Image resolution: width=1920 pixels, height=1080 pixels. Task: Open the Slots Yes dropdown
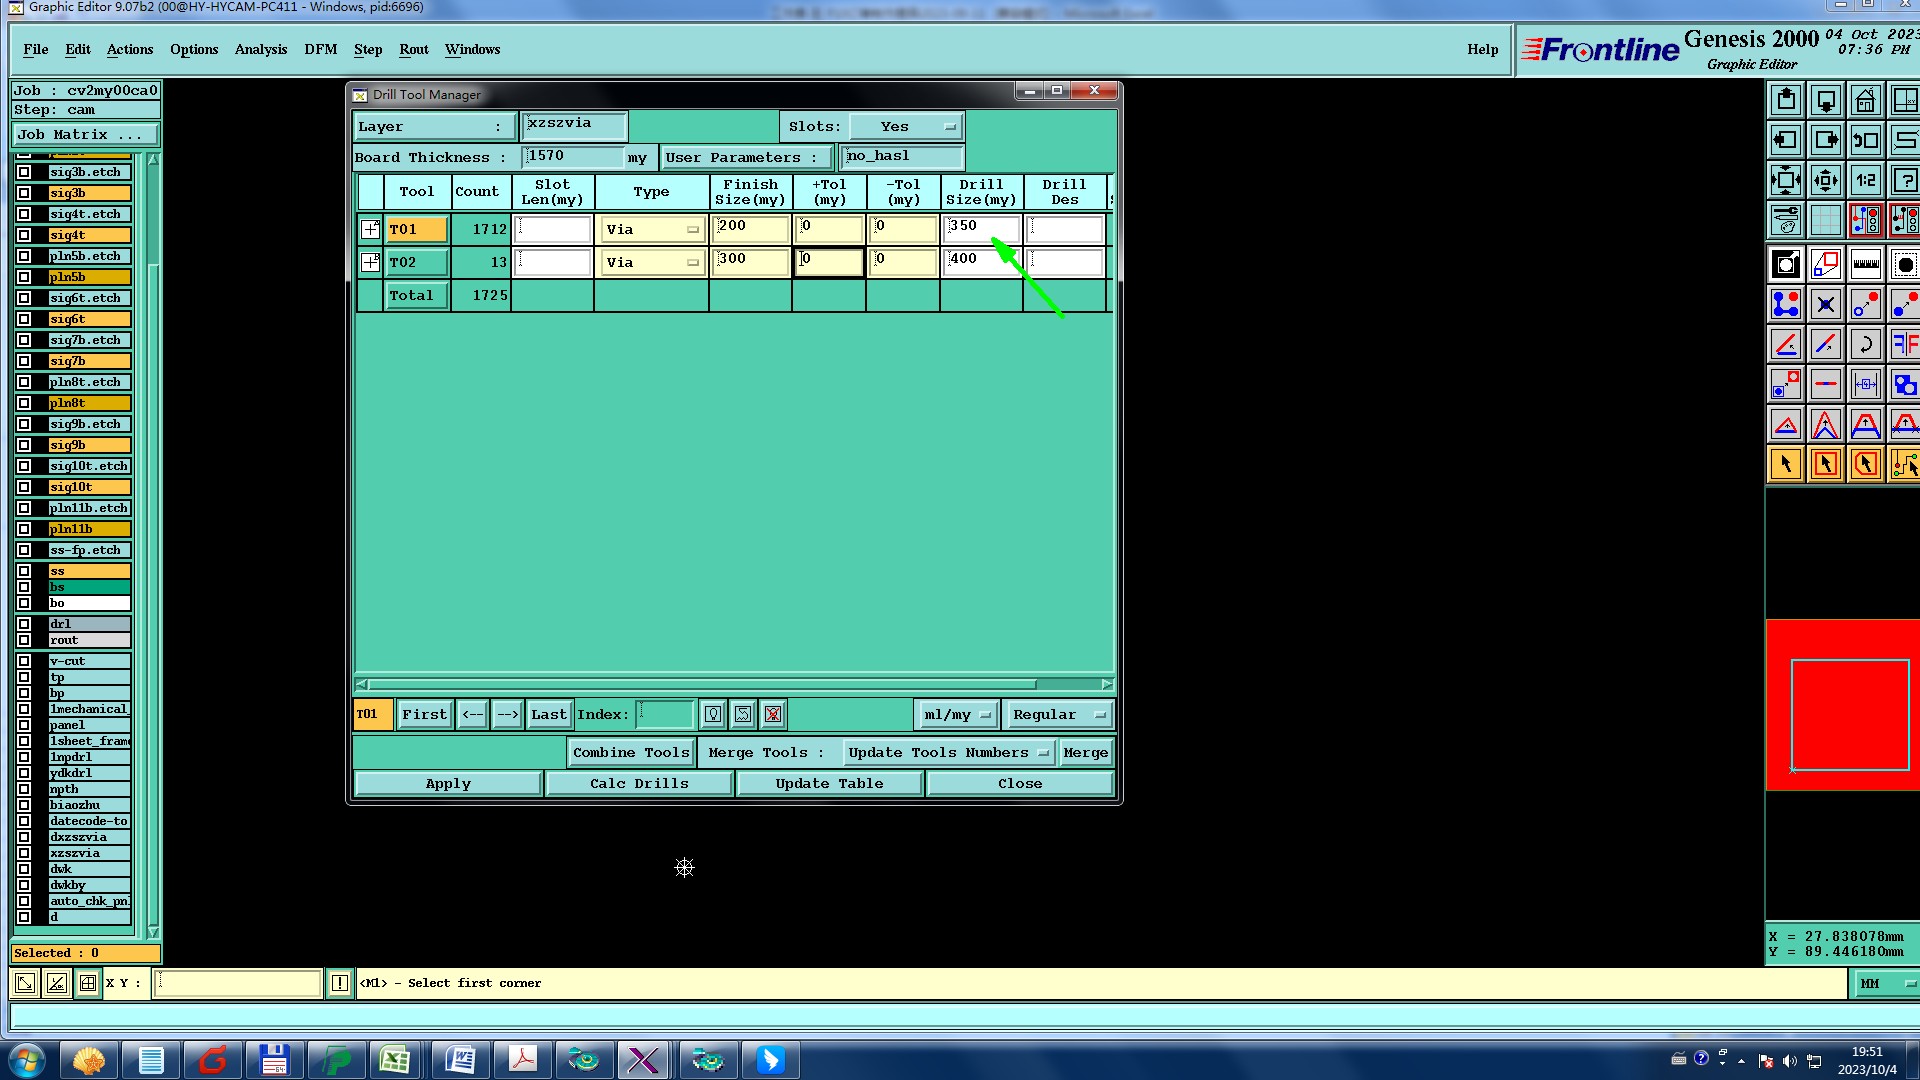(x=905, y=127)
